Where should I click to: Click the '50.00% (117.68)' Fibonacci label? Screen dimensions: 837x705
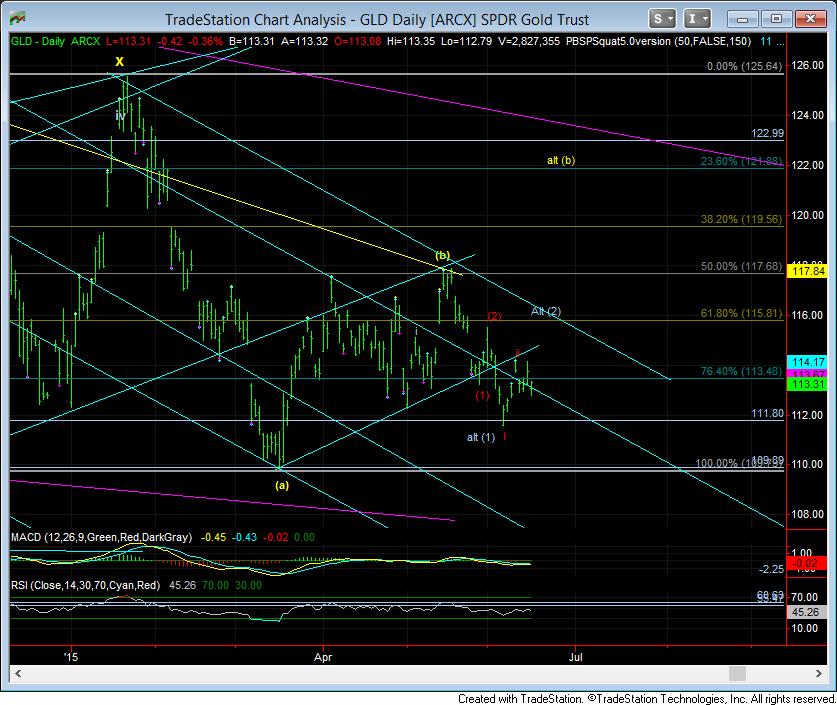(x=741, y=266)
